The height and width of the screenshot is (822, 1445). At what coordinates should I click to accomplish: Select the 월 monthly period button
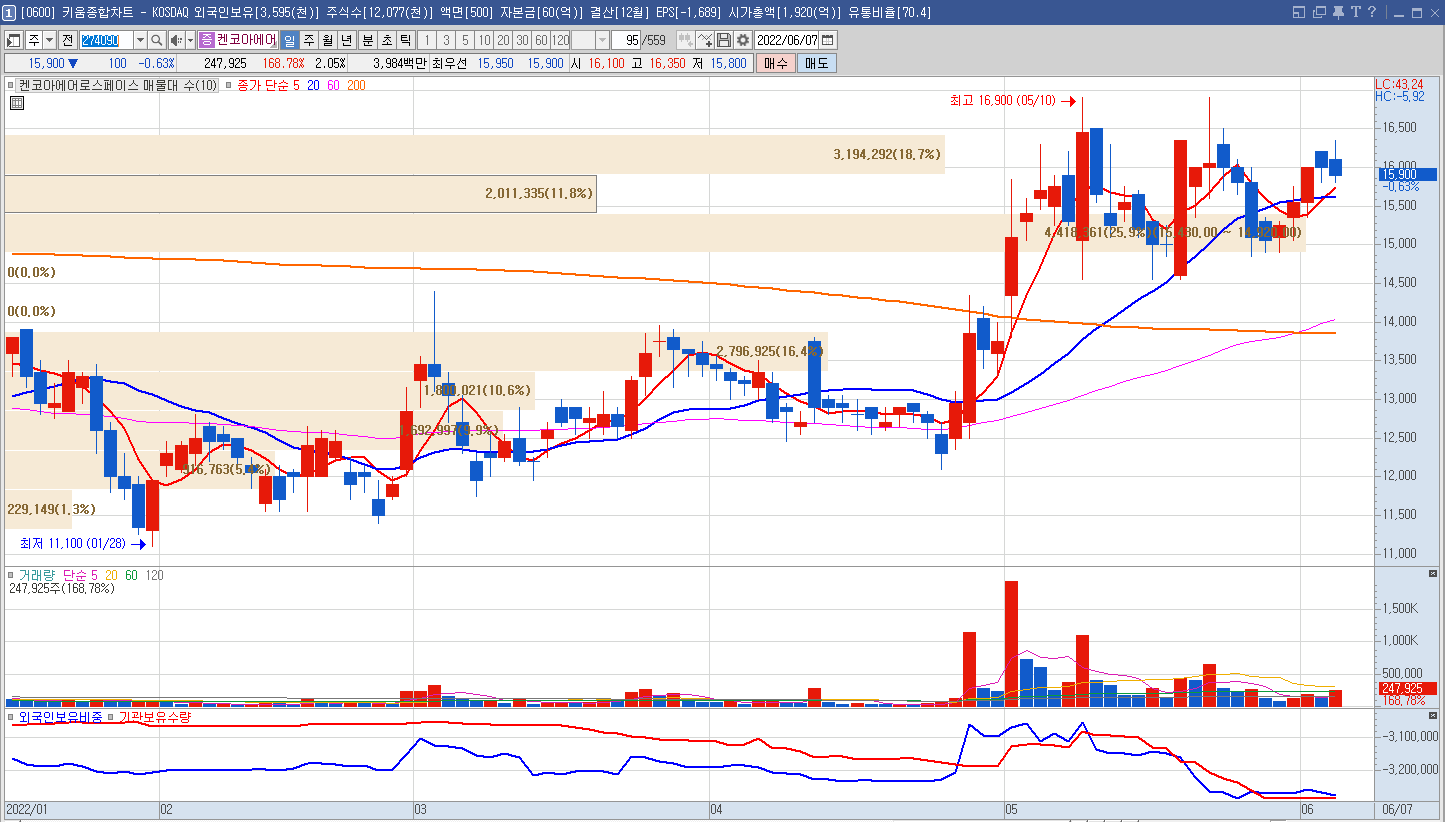pos(328,40)
